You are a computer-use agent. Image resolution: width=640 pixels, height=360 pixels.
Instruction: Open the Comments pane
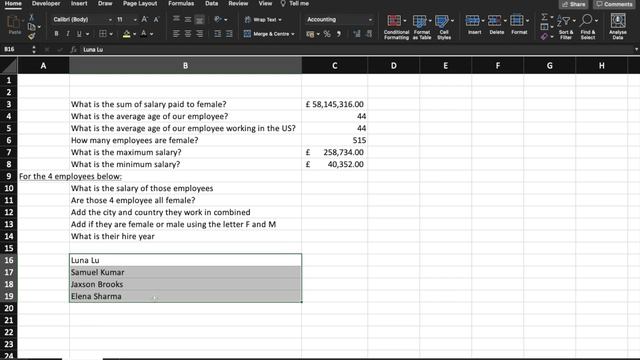(x=613, y=4)
